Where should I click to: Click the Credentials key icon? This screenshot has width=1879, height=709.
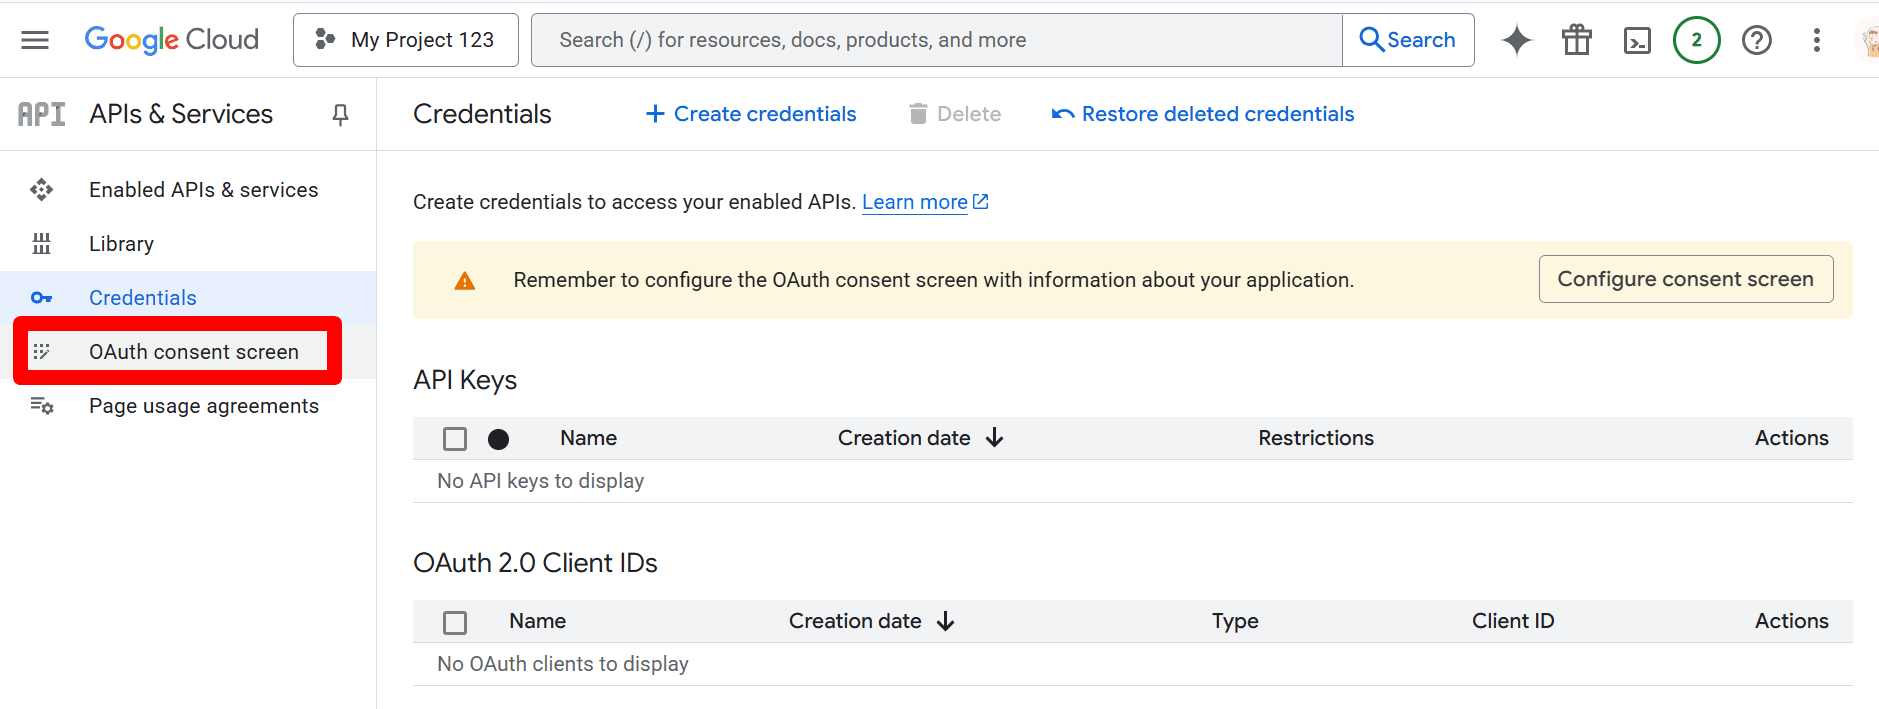[x=41, y=298]
